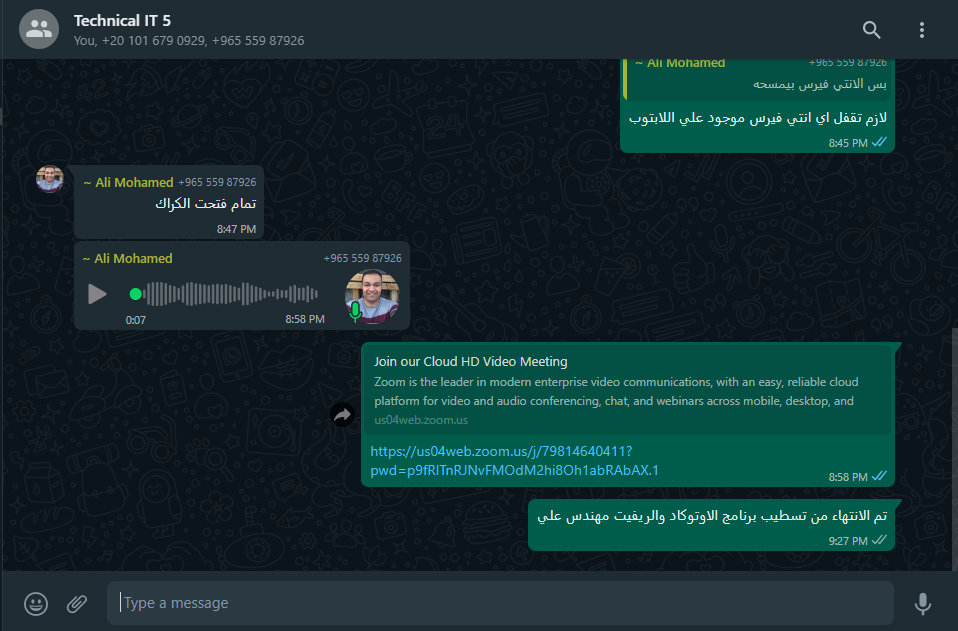Click the paperclip attach icon
Image resolution: width=958 pixels, height=631 pixels.
(x=77, y=604)
